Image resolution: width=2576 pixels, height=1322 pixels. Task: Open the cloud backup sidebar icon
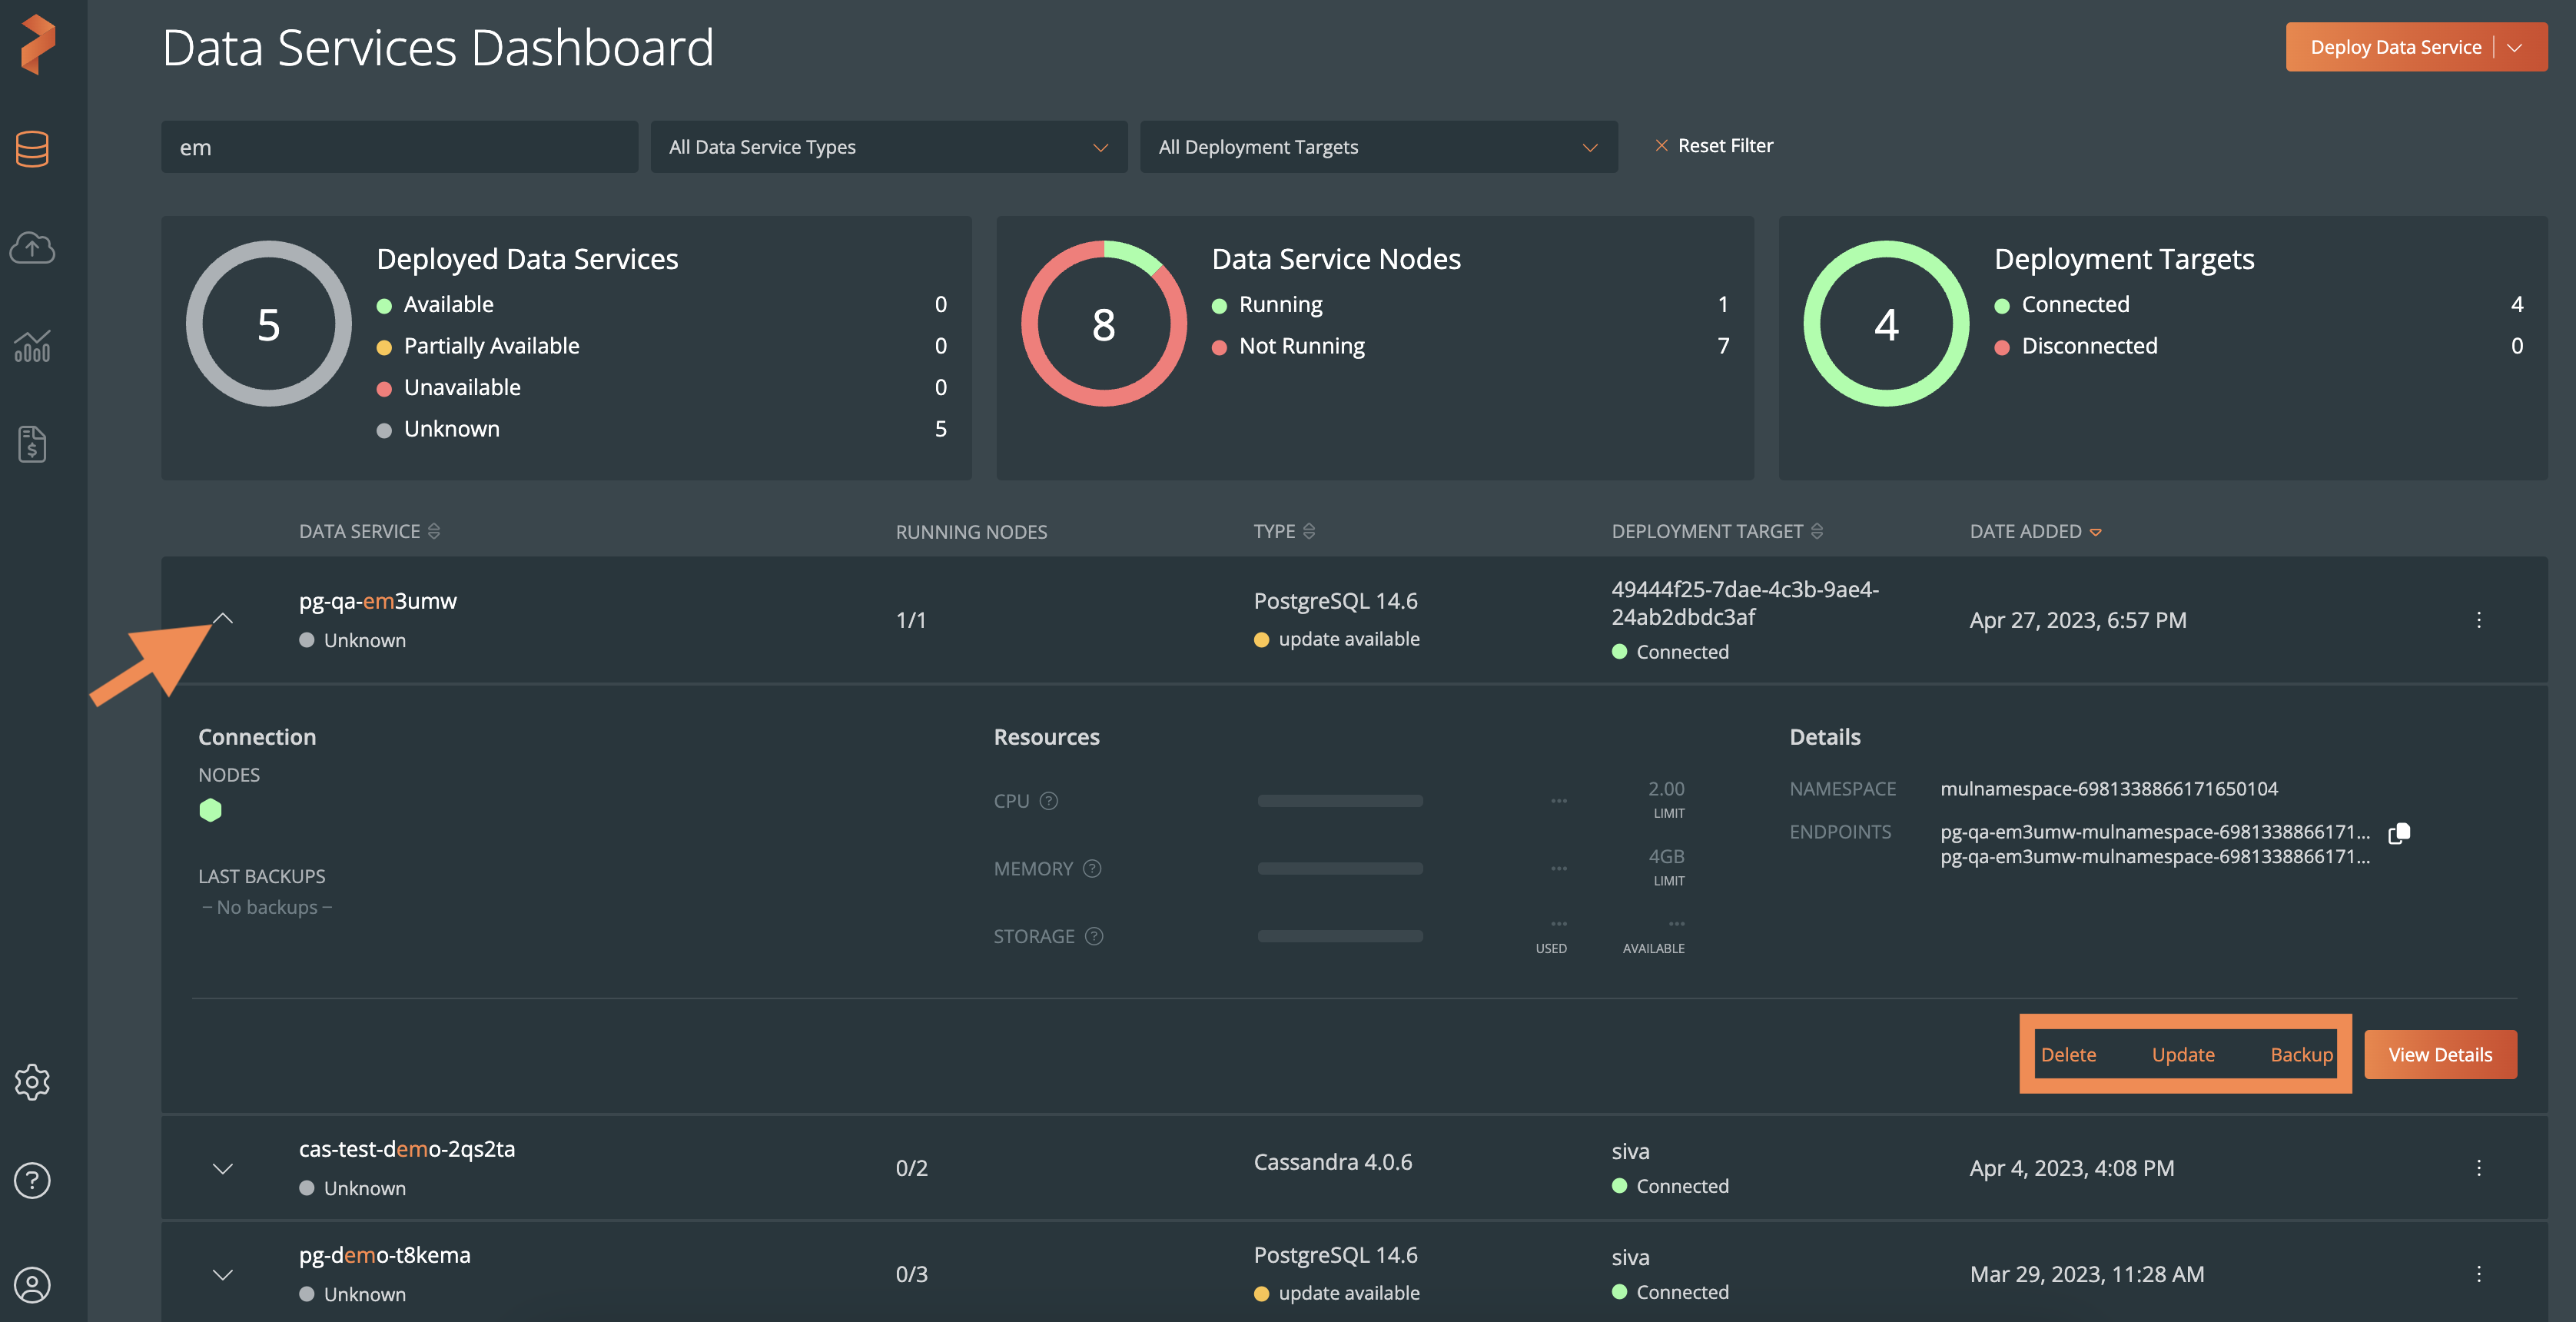[32, 247]
